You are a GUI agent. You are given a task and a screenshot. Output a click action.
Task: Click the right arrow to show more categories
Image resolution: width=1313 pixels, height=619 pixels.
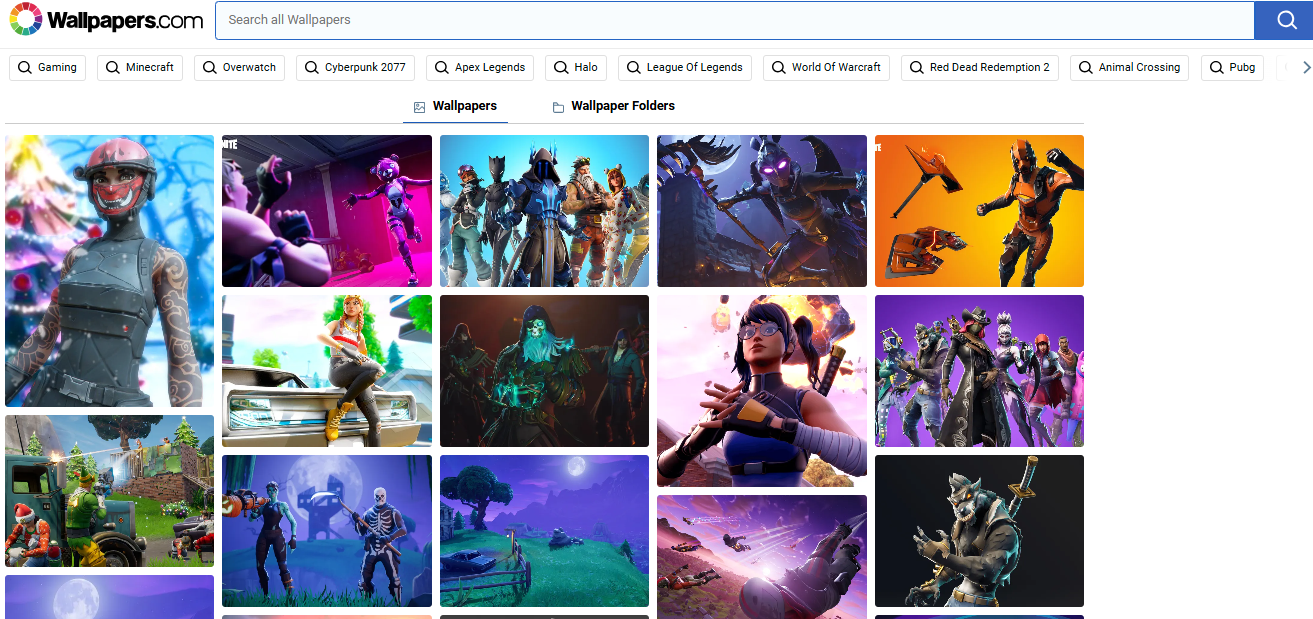(1306, 68)
